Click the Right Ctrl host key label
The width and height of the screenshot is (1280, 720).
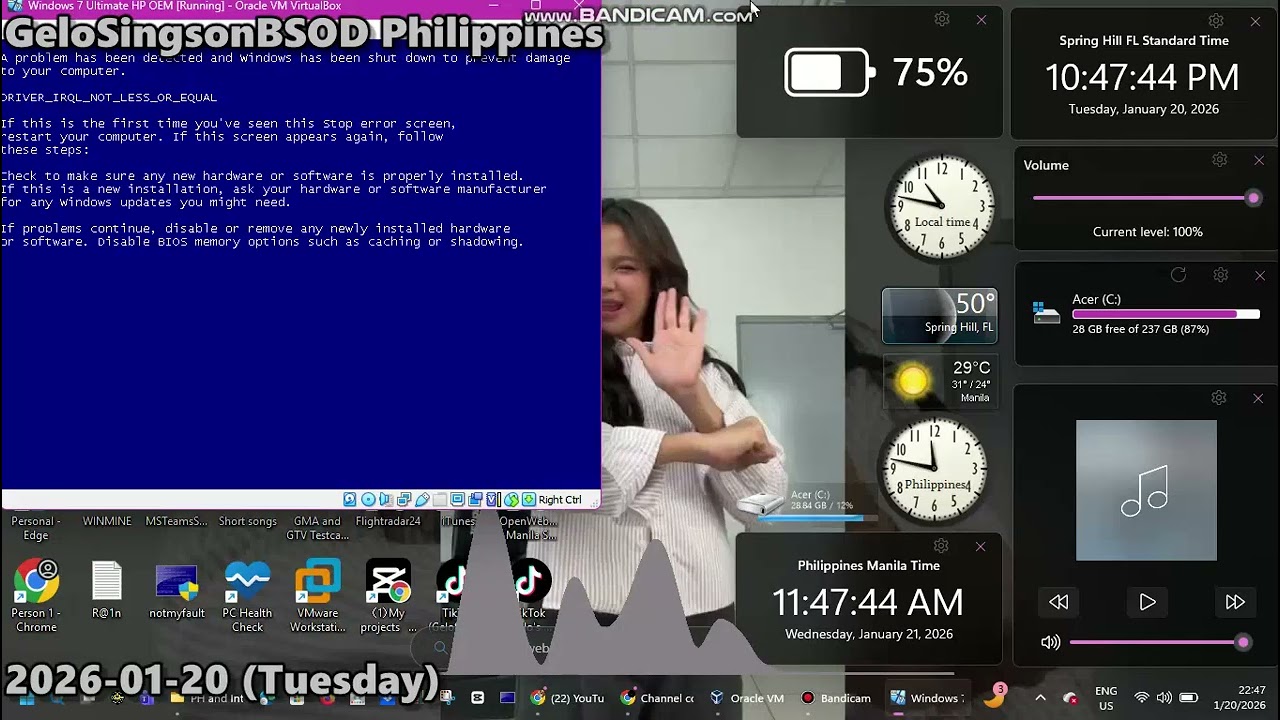pos(560,499)
